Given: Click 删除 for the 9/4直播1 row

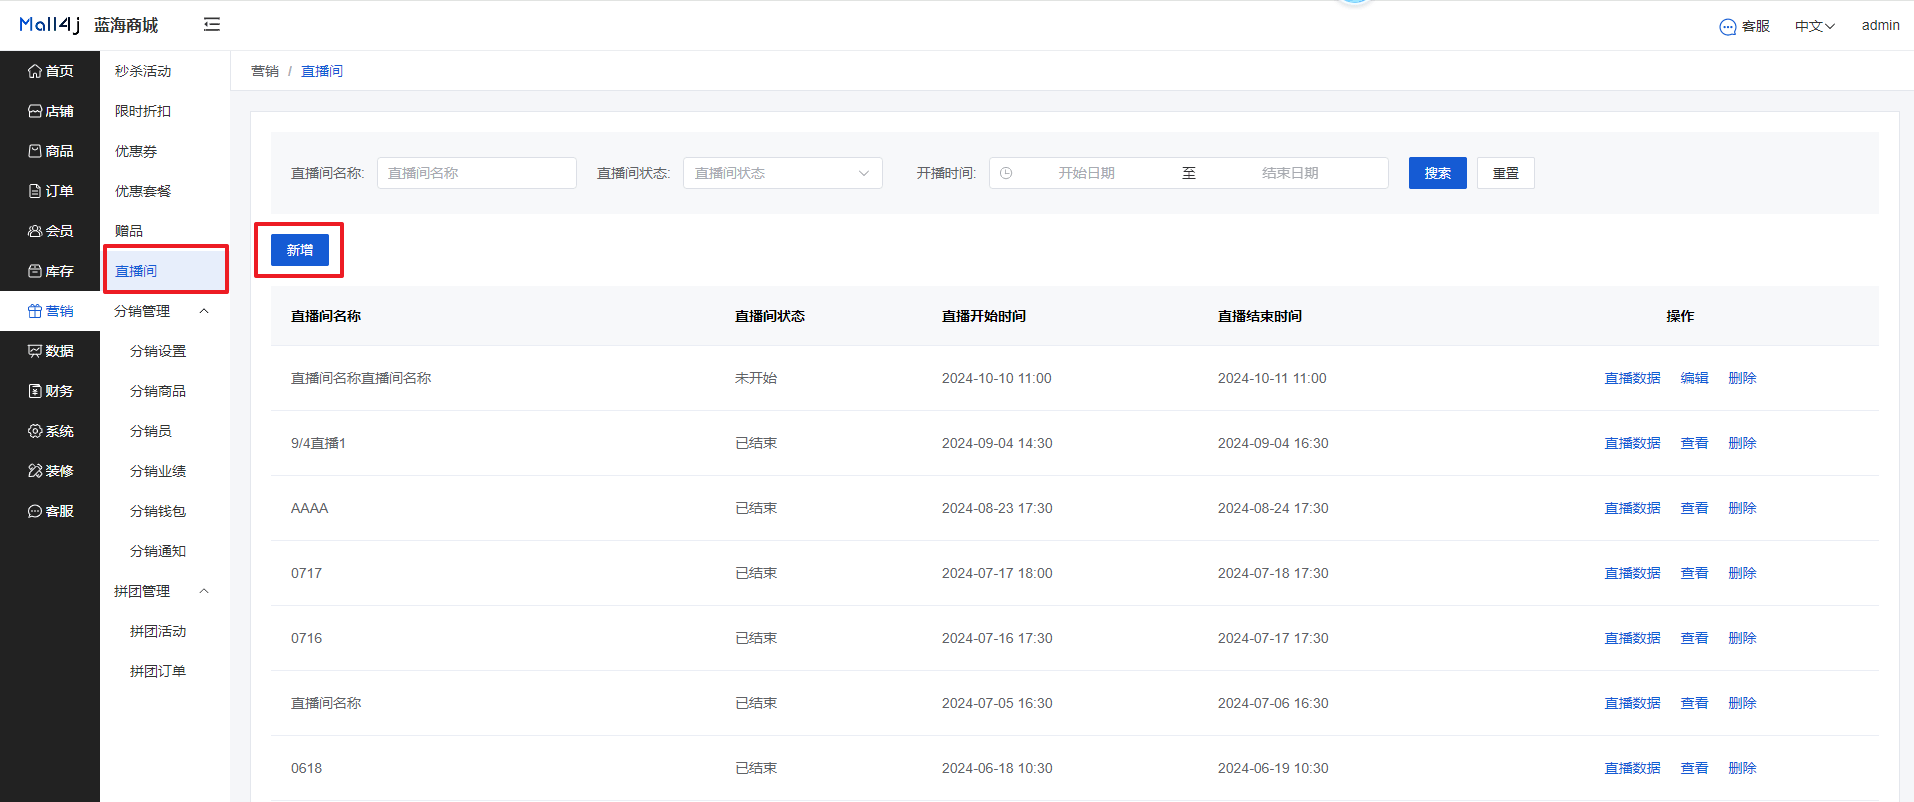Looking at the screenshot, I should click(x=1742, y=443).
